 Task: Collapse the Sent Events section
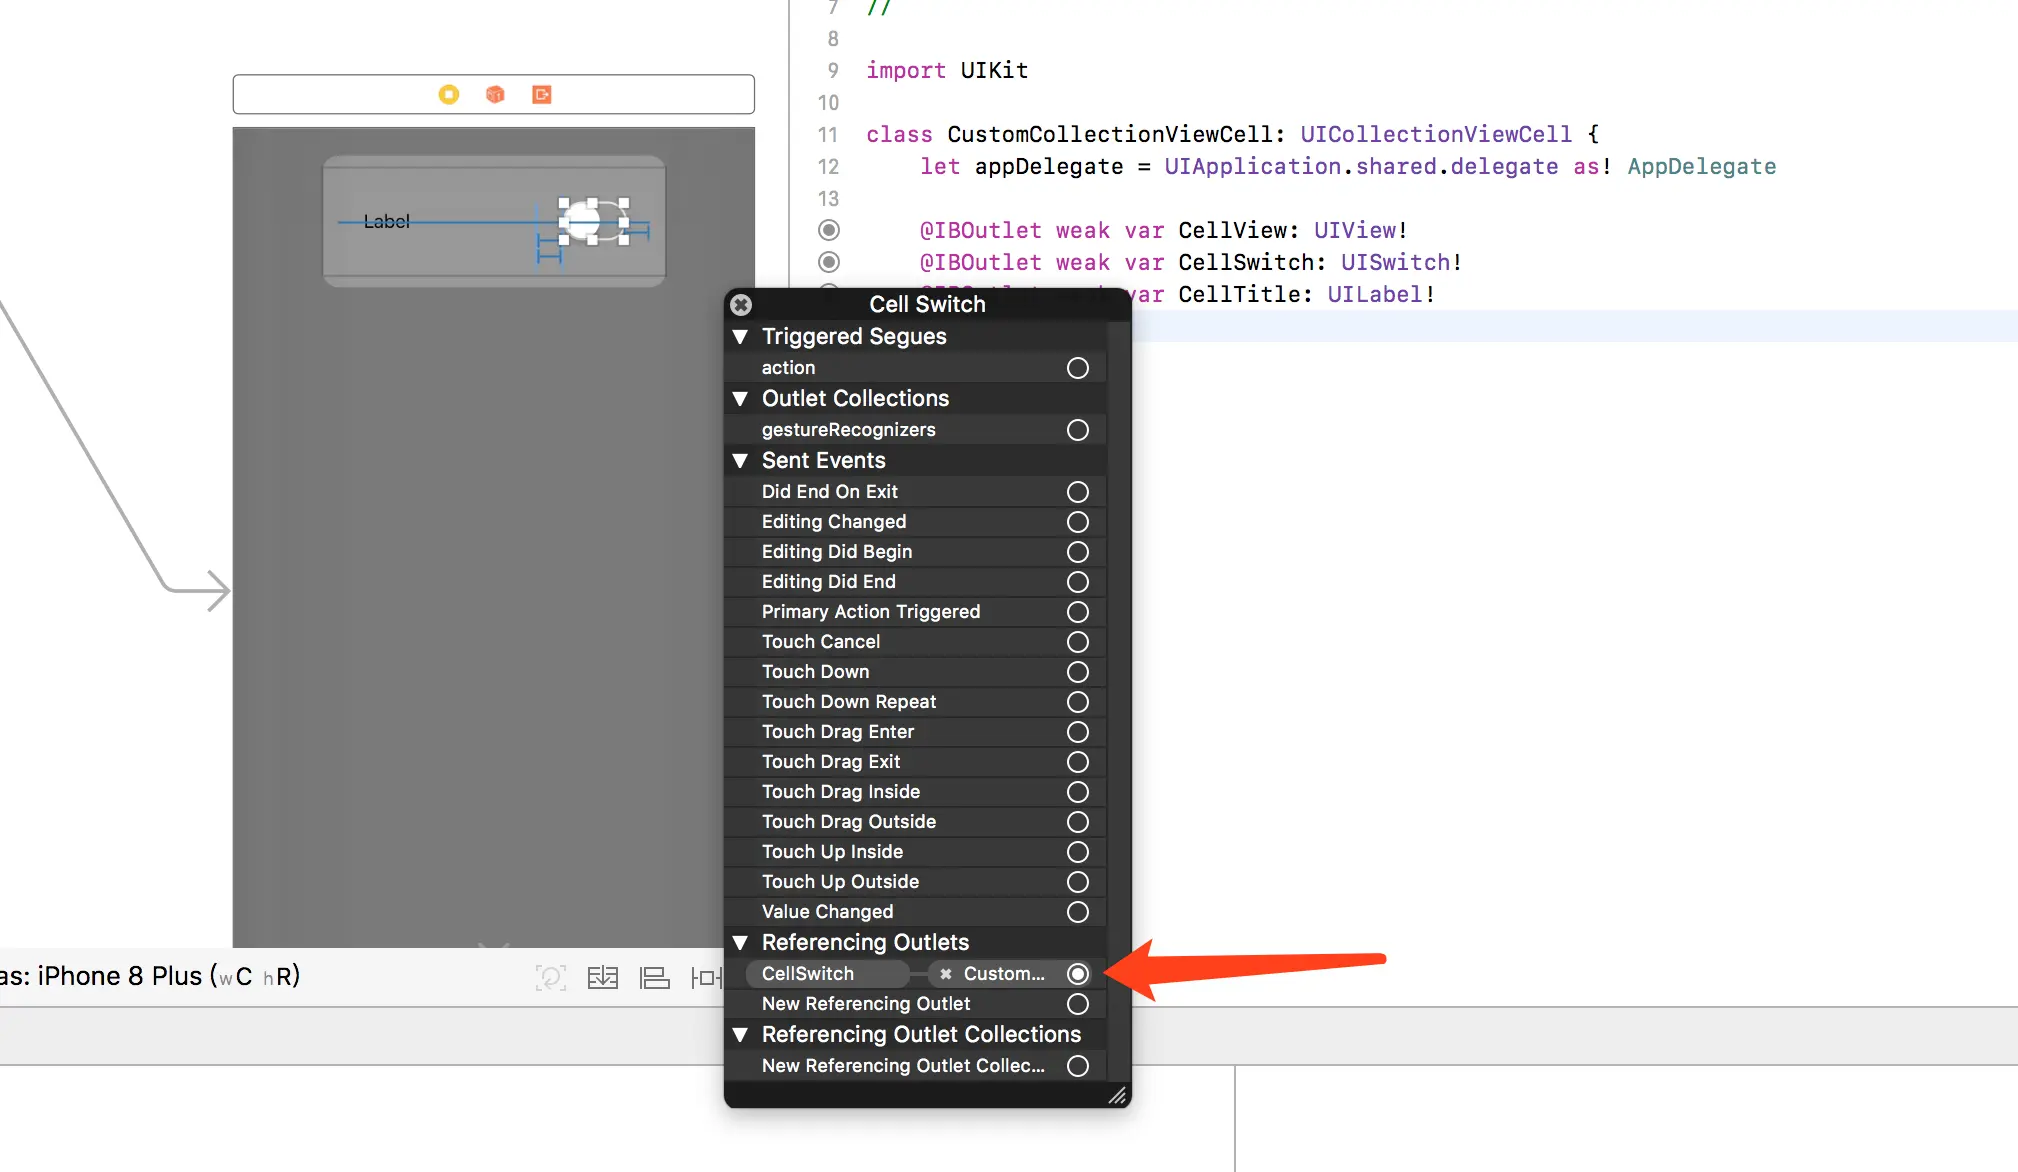[x=740, y=460]
